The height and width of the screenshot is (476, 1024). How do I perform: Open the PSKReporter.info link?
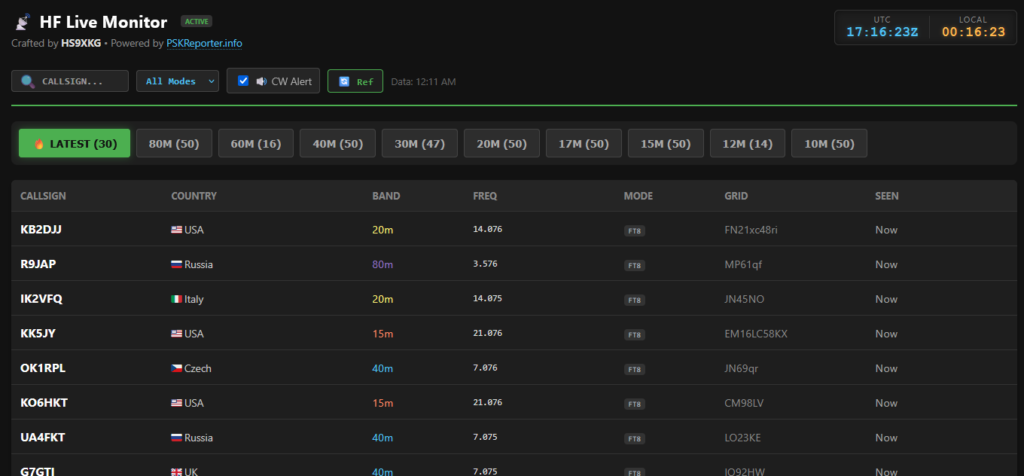pos(204,43)
